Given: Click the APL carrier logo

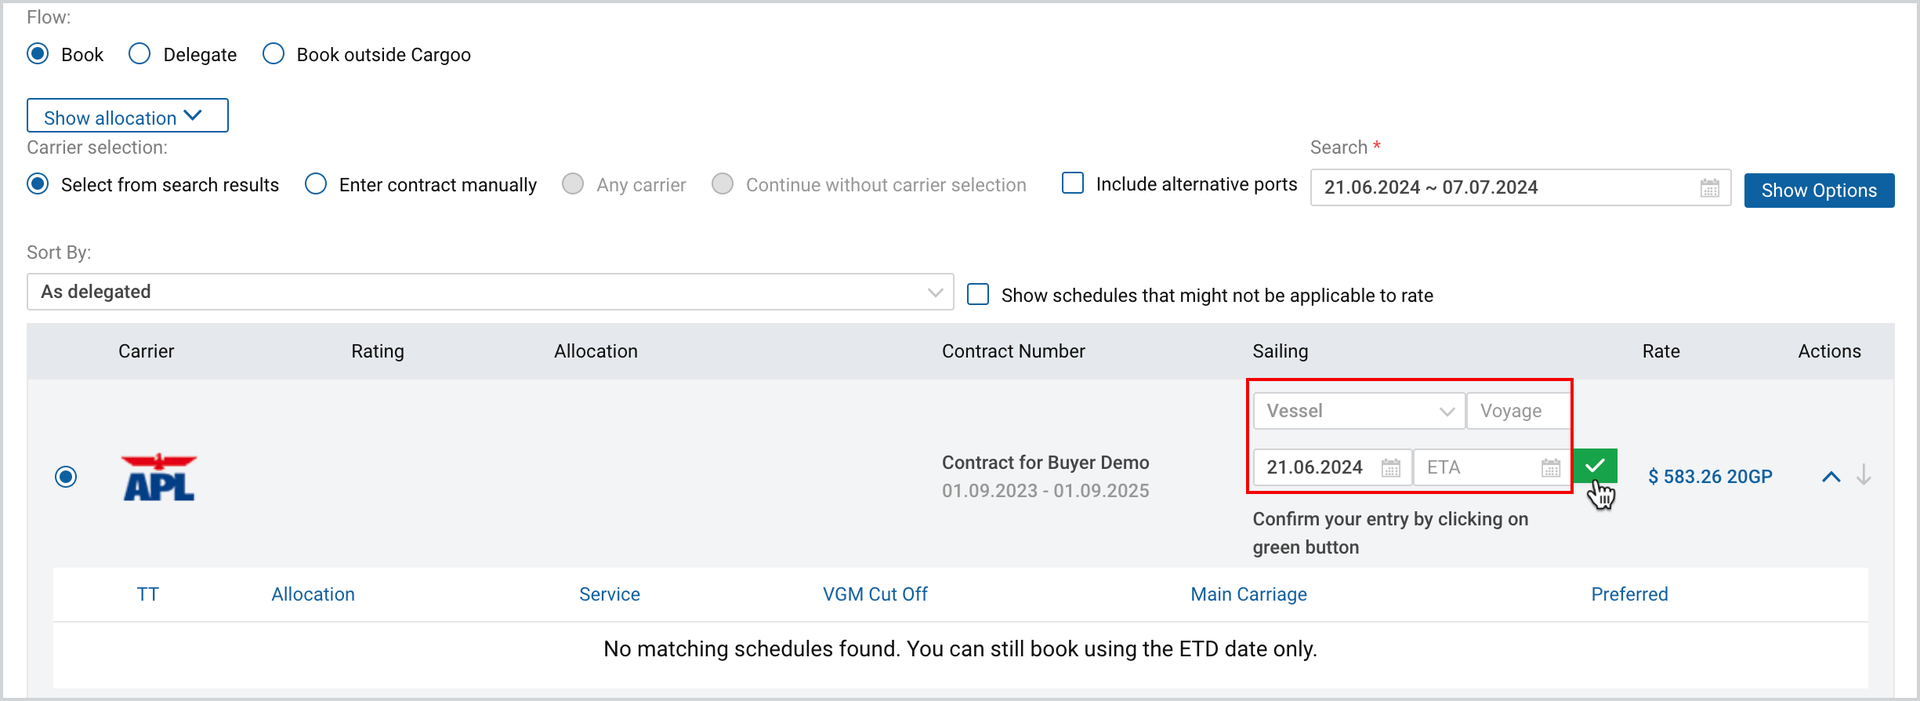Looking at the screenshot, I should 159,477.
